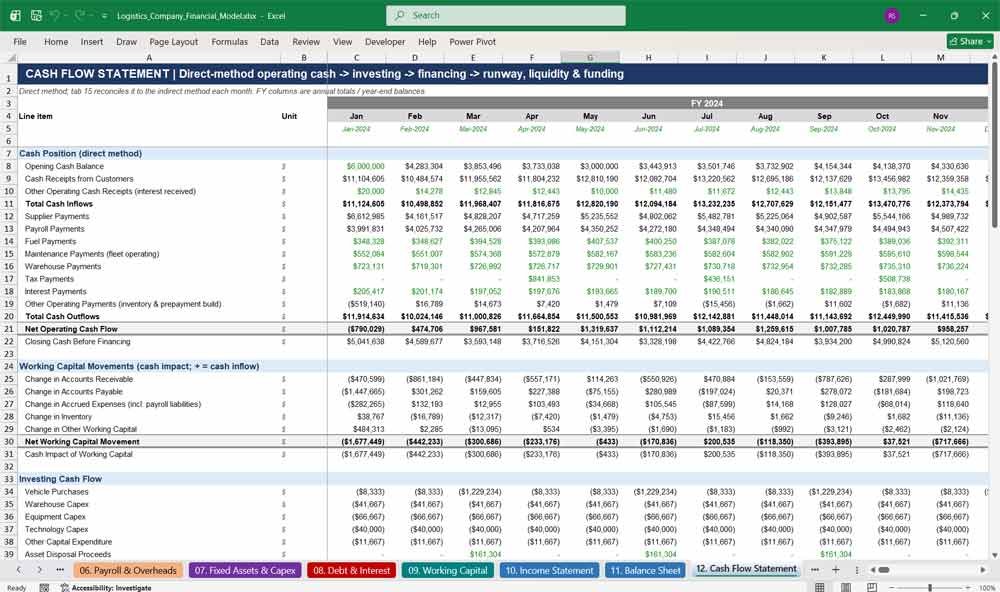Click vertical scrollbar down arrow
This screenshot has width=1000, height=592.
pyautogui.click(x=994, y=556)
